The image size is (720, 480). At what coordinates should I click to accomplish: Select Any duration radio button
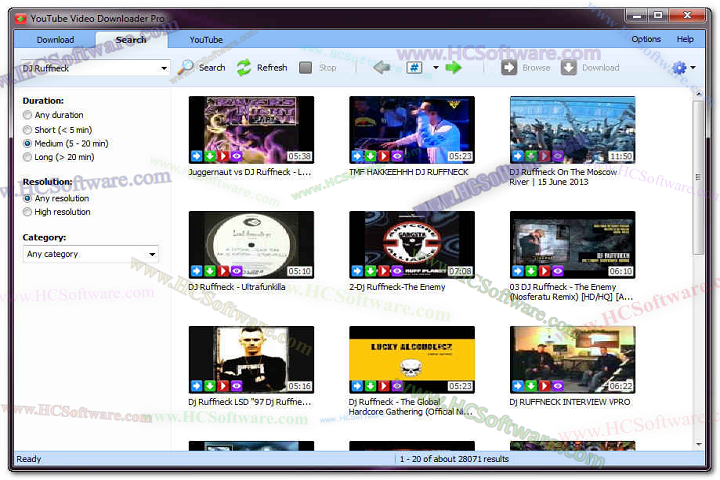pos(28,115)
